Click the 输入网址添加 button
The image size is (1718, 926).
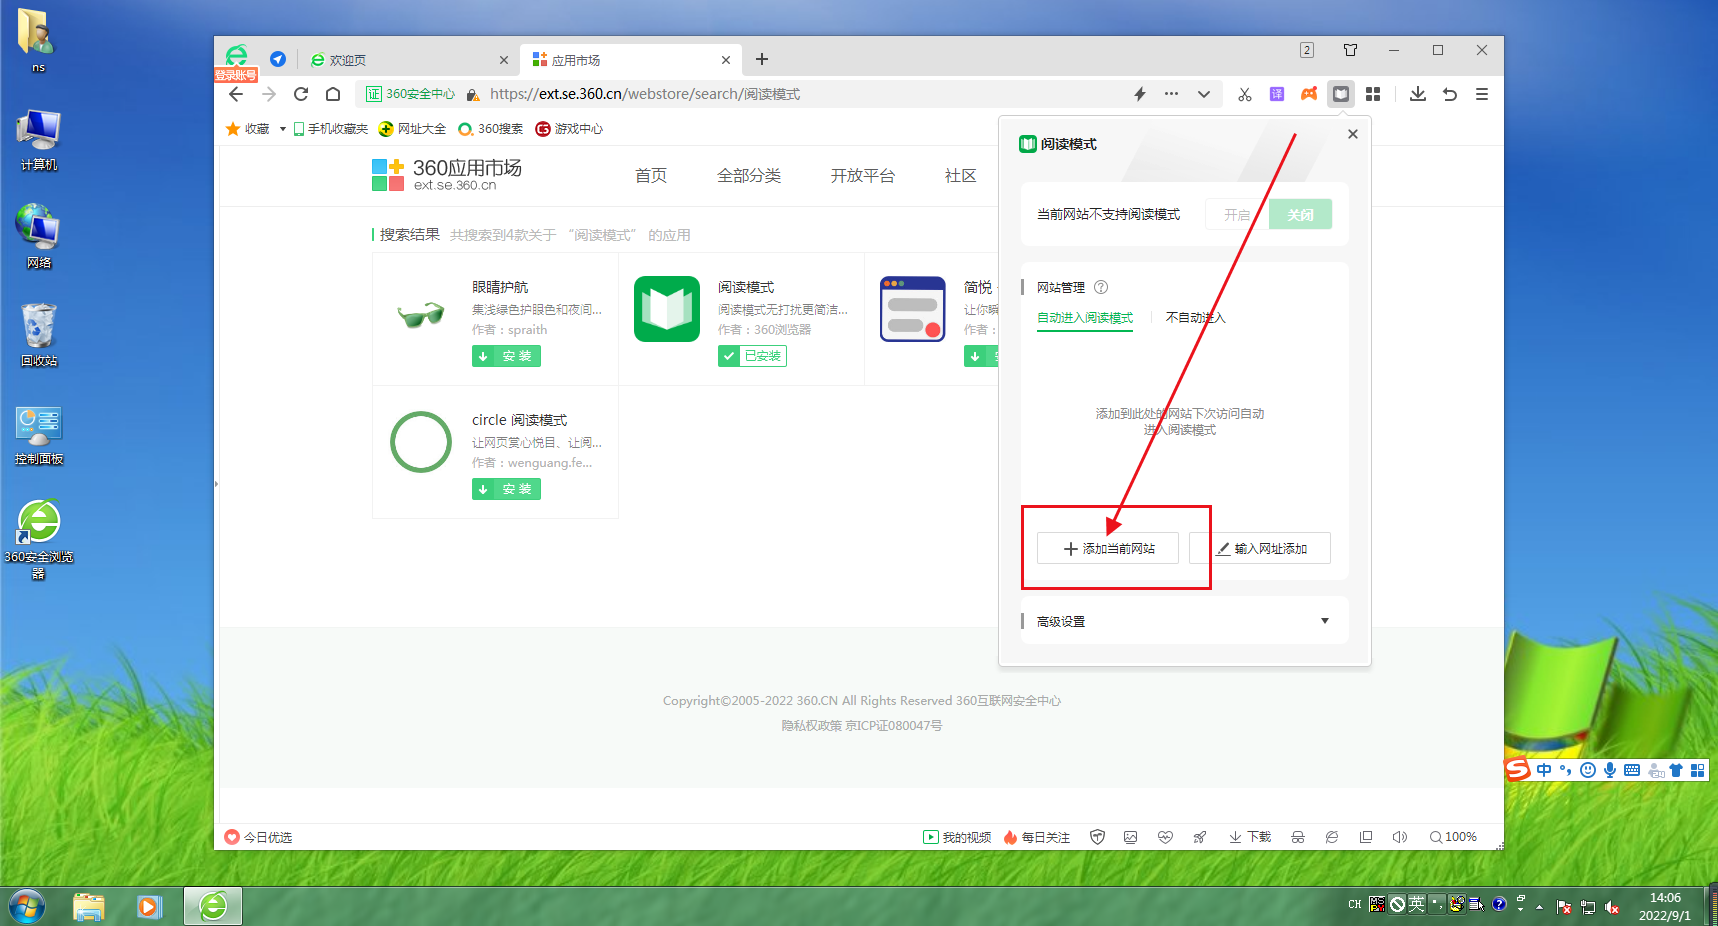pyautogui.click(x=1260, y=548)
